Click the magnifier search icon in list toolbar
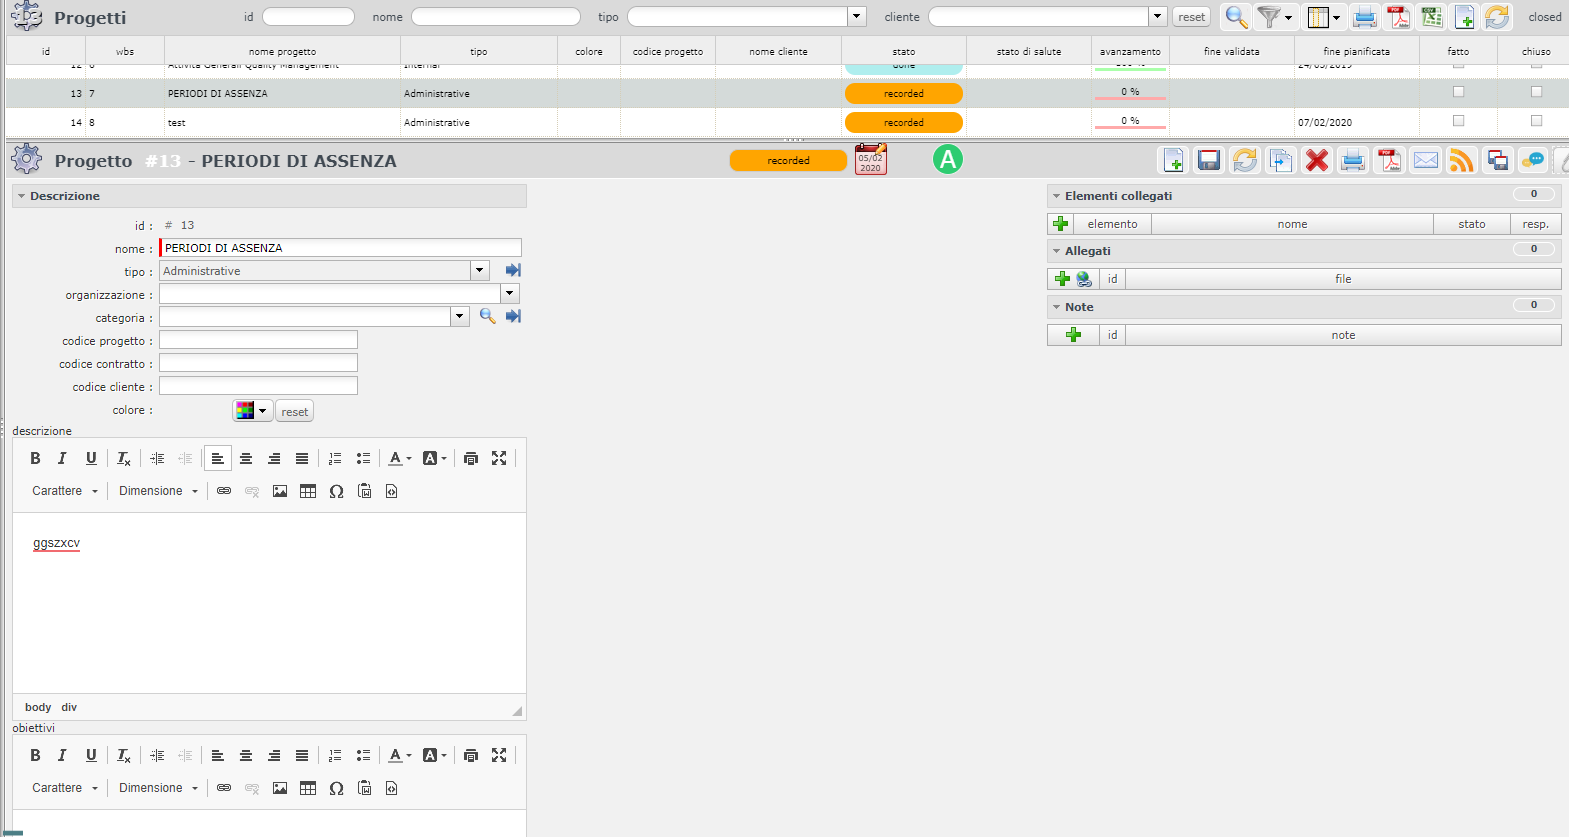 1236,17
